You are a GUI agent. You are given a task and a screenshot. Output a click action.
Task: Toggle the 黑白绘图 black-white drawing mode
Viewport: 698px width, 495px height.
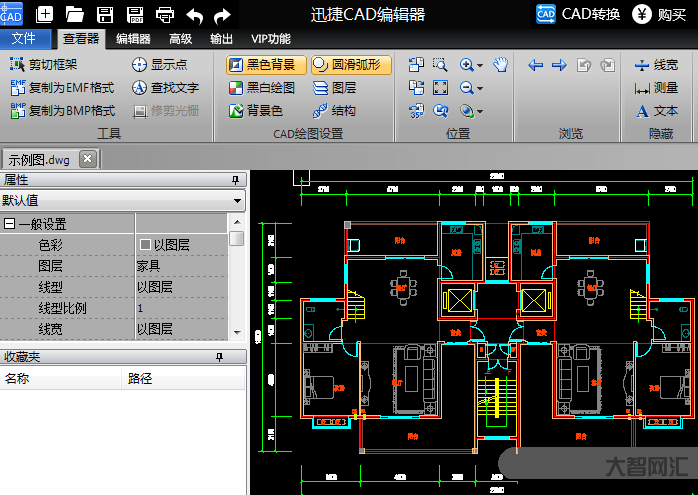click(262, 88)
